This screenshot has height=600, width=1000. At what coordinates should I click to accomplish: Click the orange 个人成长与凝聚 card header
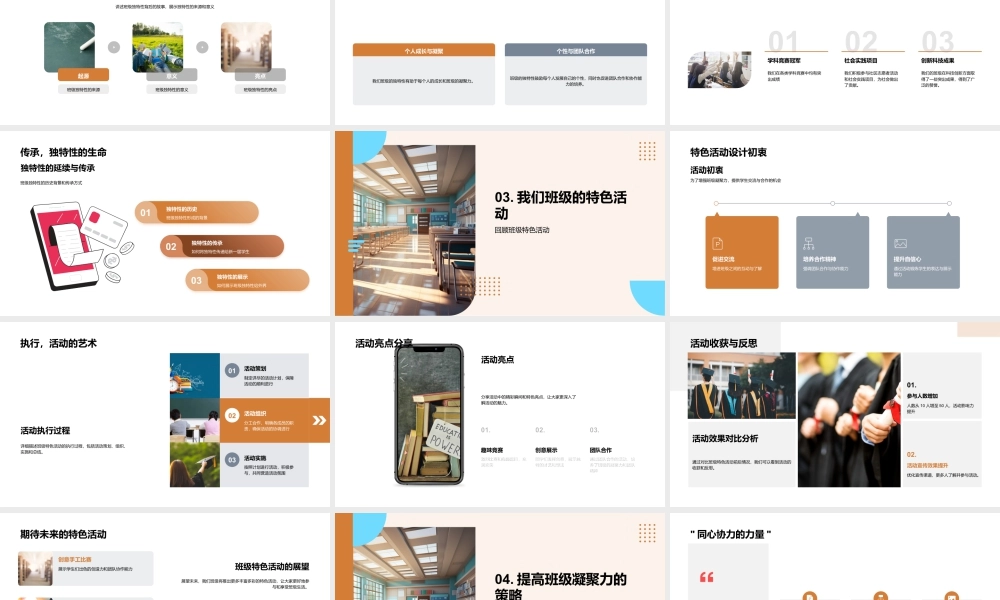[x=424, y=50]
